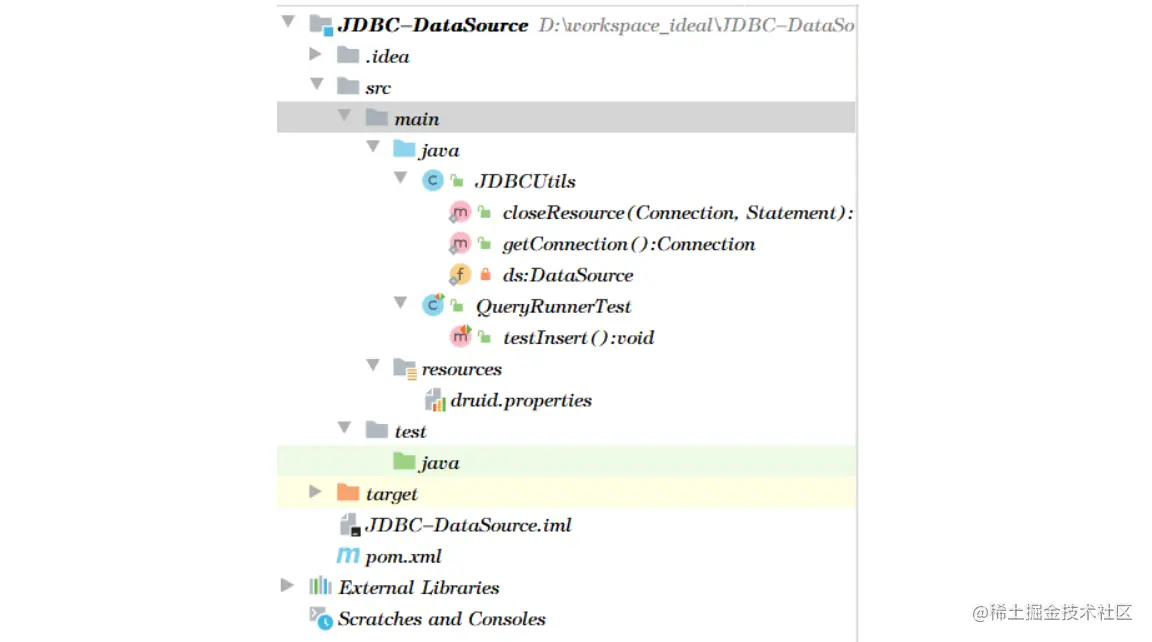Click the JDBCUtils class icon
1152x642 pixels.
pos(433,181)
